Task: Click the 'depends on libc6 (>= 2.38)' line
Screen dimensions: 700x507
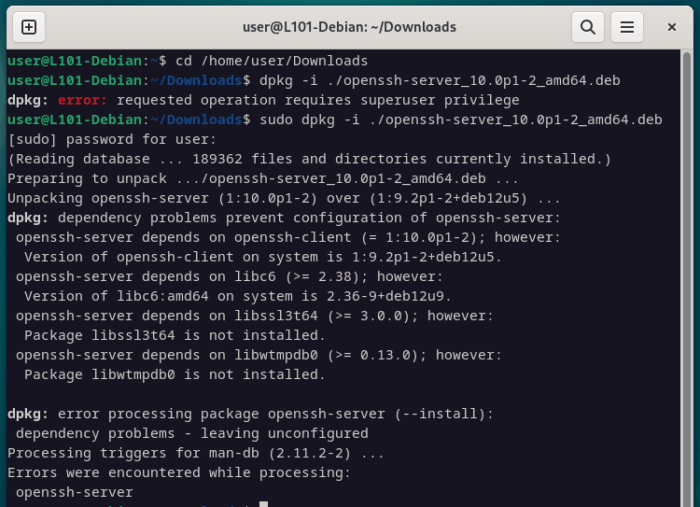Action: [x=229, y=277]
